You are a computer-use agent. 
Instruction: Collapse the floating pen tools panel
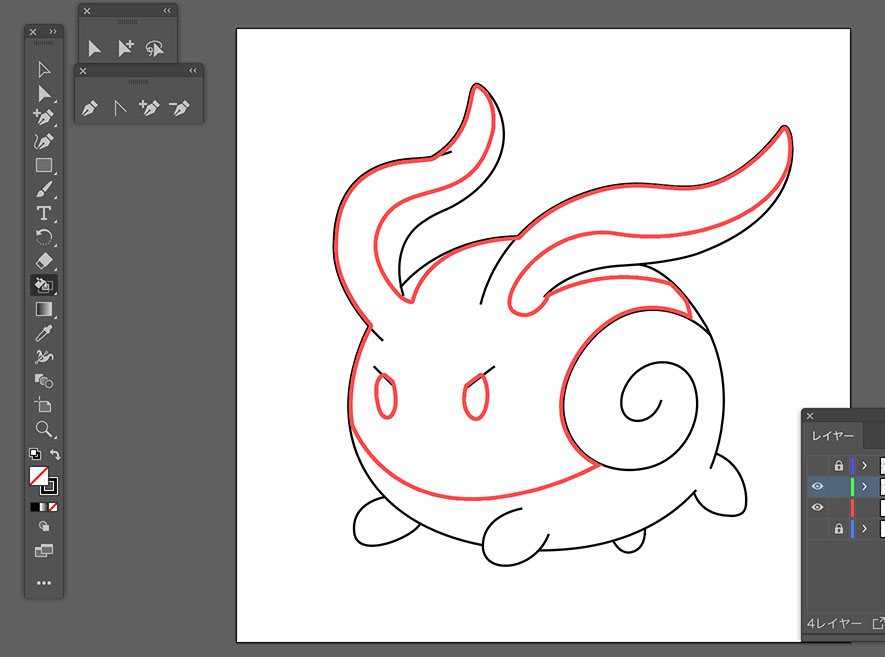(x=193, y=71)
